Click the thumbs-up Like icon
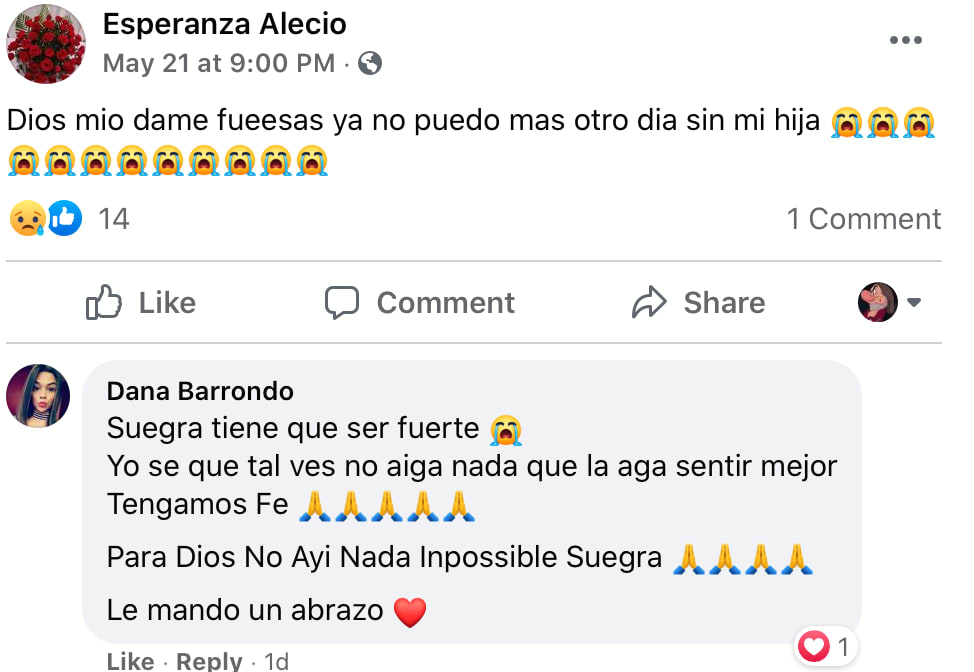The image size is (974, 672). click(x=104, y=302)
